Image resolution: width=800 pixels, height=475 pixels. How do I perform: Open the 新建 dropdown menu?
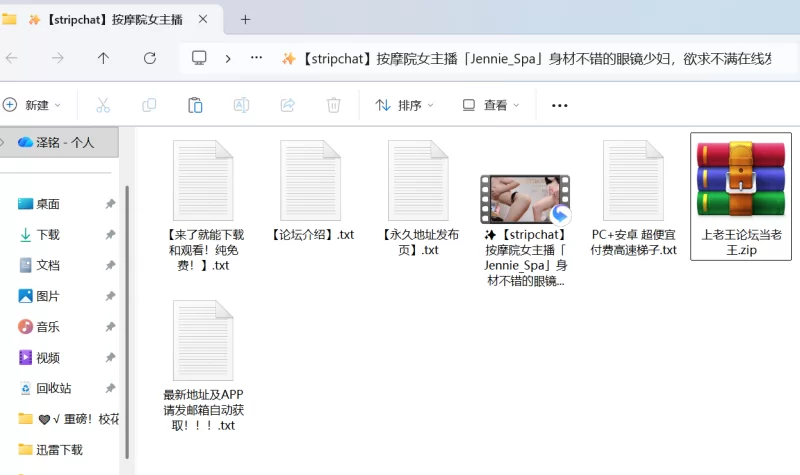(32, 105)
